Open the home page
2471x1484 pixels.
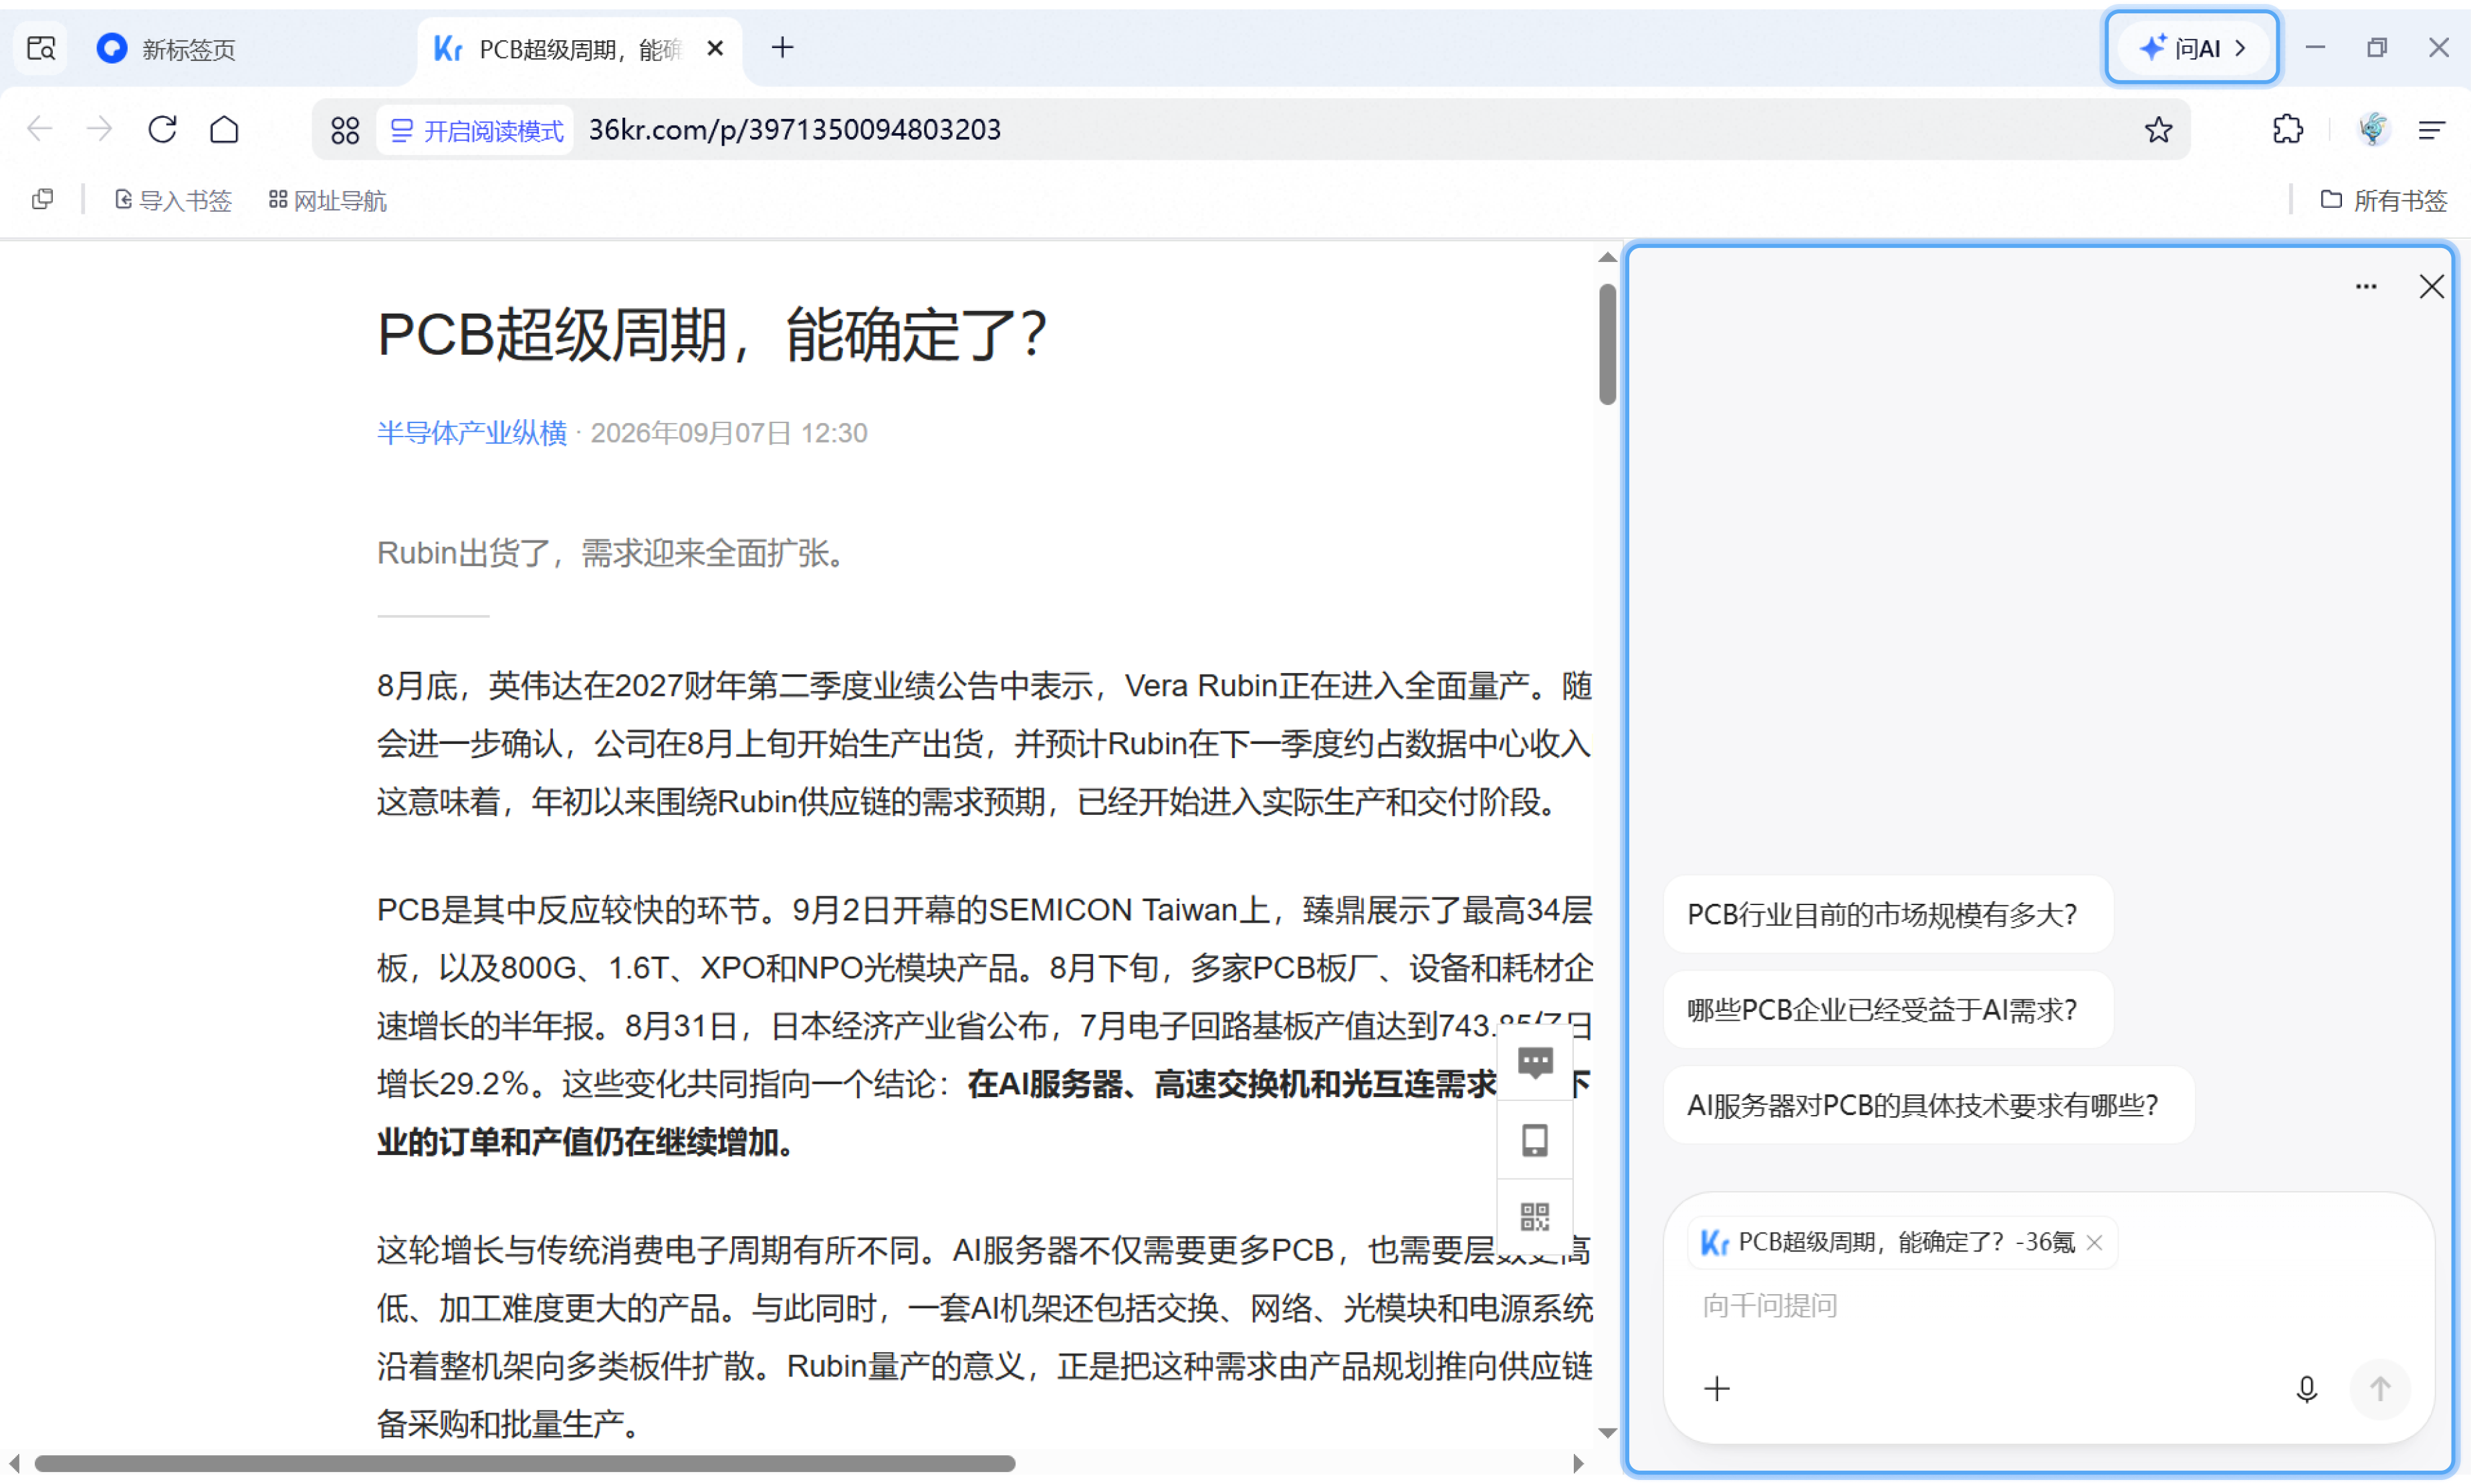point(224,129)
